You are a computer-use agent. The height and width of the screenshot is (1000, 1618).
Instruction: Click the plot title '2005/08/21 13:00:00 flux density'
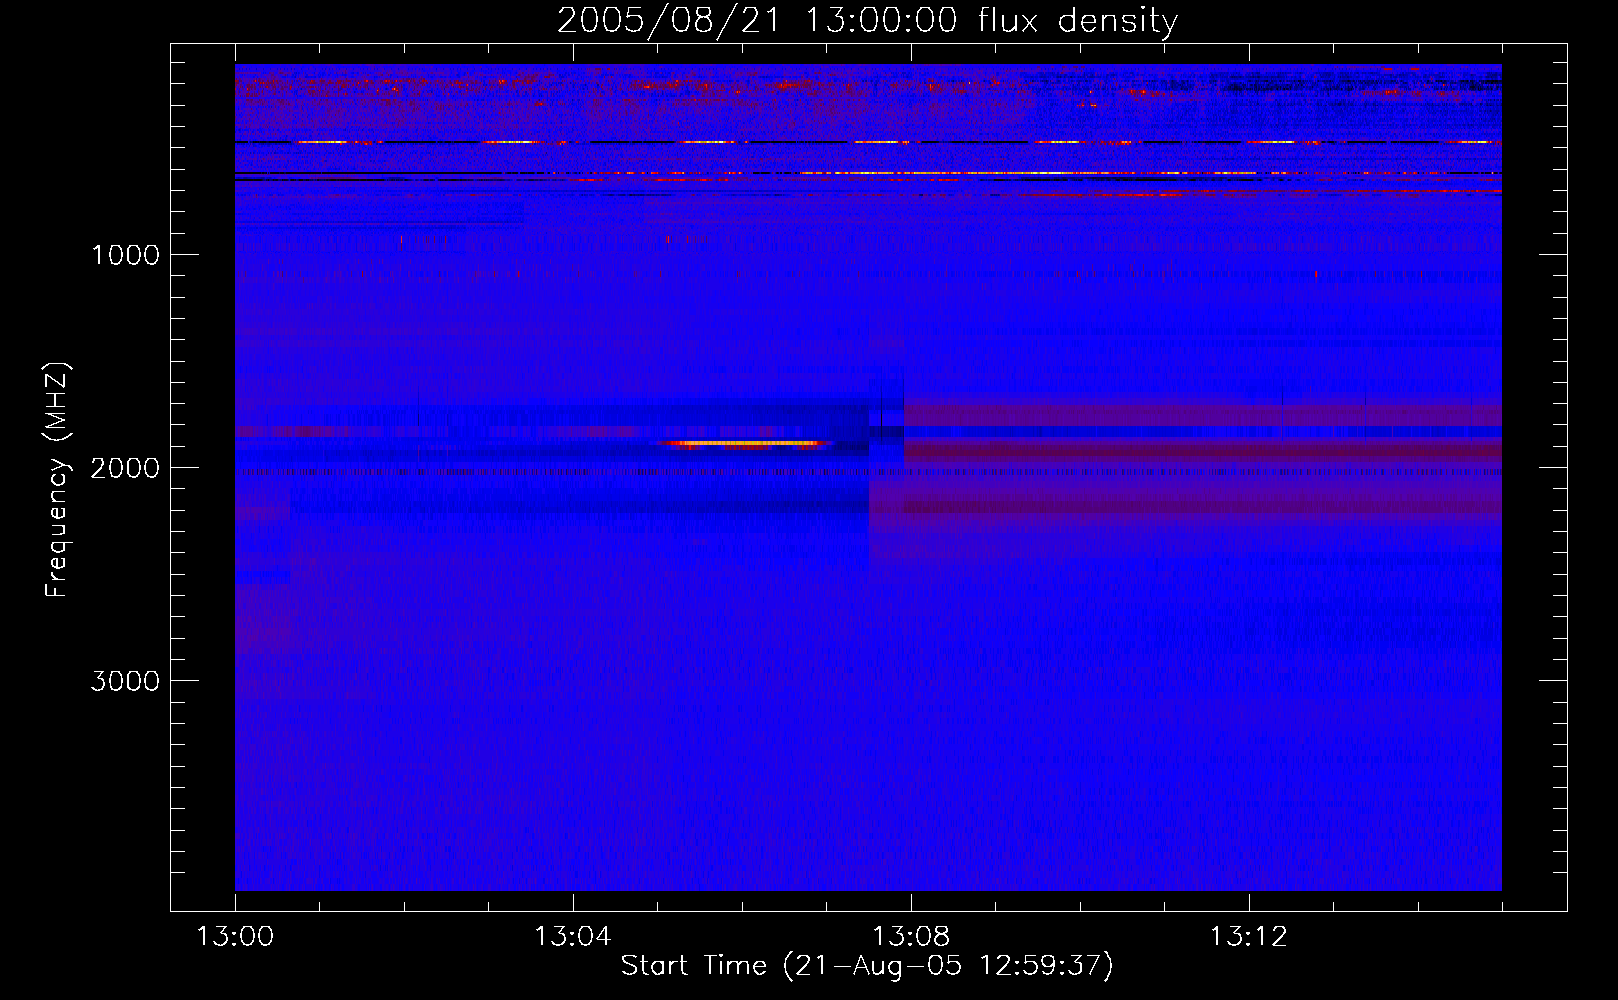tap(867, 21)
